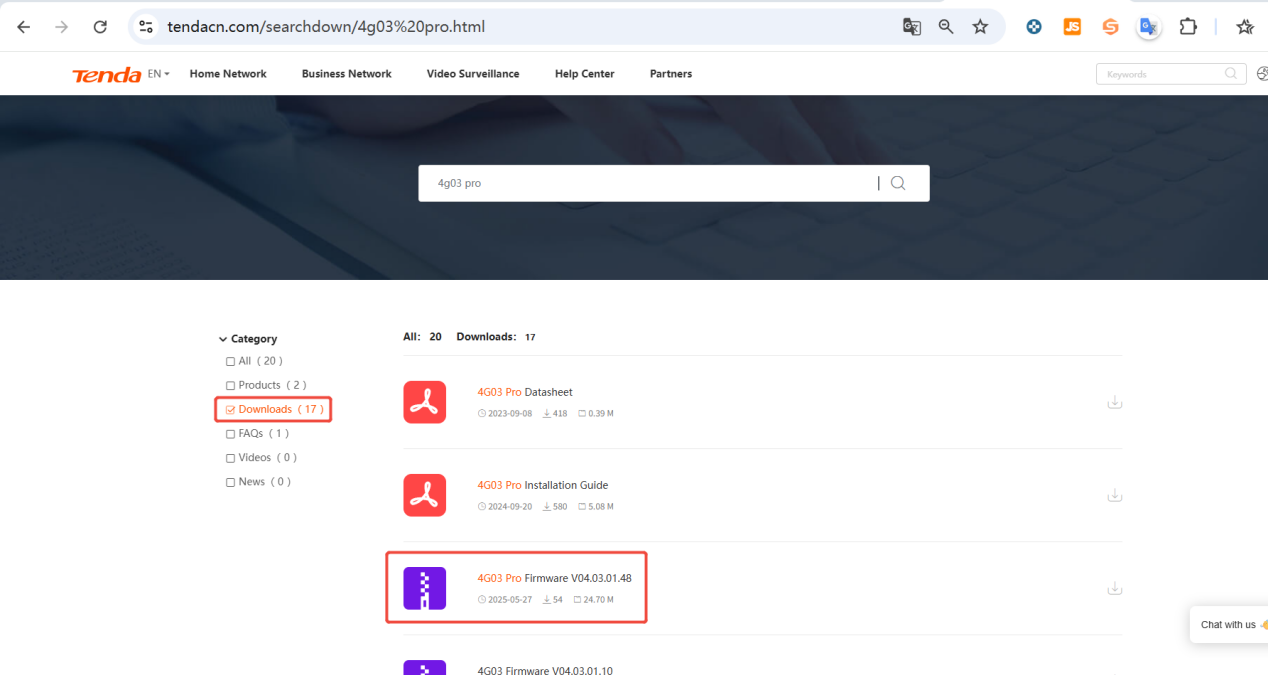Open the Help Center menu
The width and height of the screenshot is (1268, 675).
pos(584,74)
